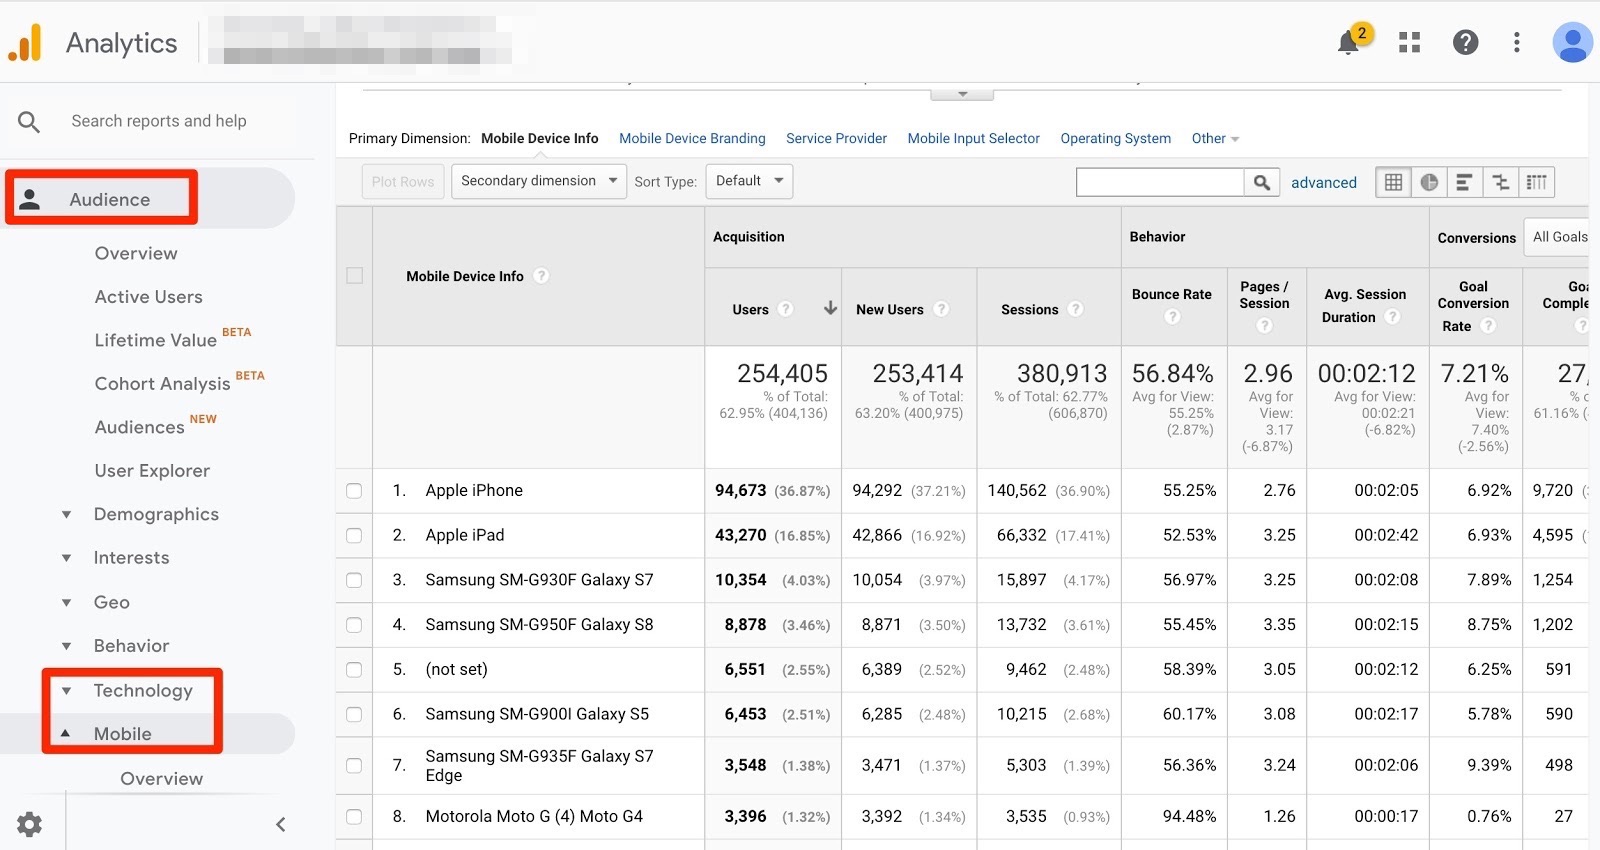This screenshot has height=850, width=1600.
Task: Switch to the data table view icon
Action: 1393,182
